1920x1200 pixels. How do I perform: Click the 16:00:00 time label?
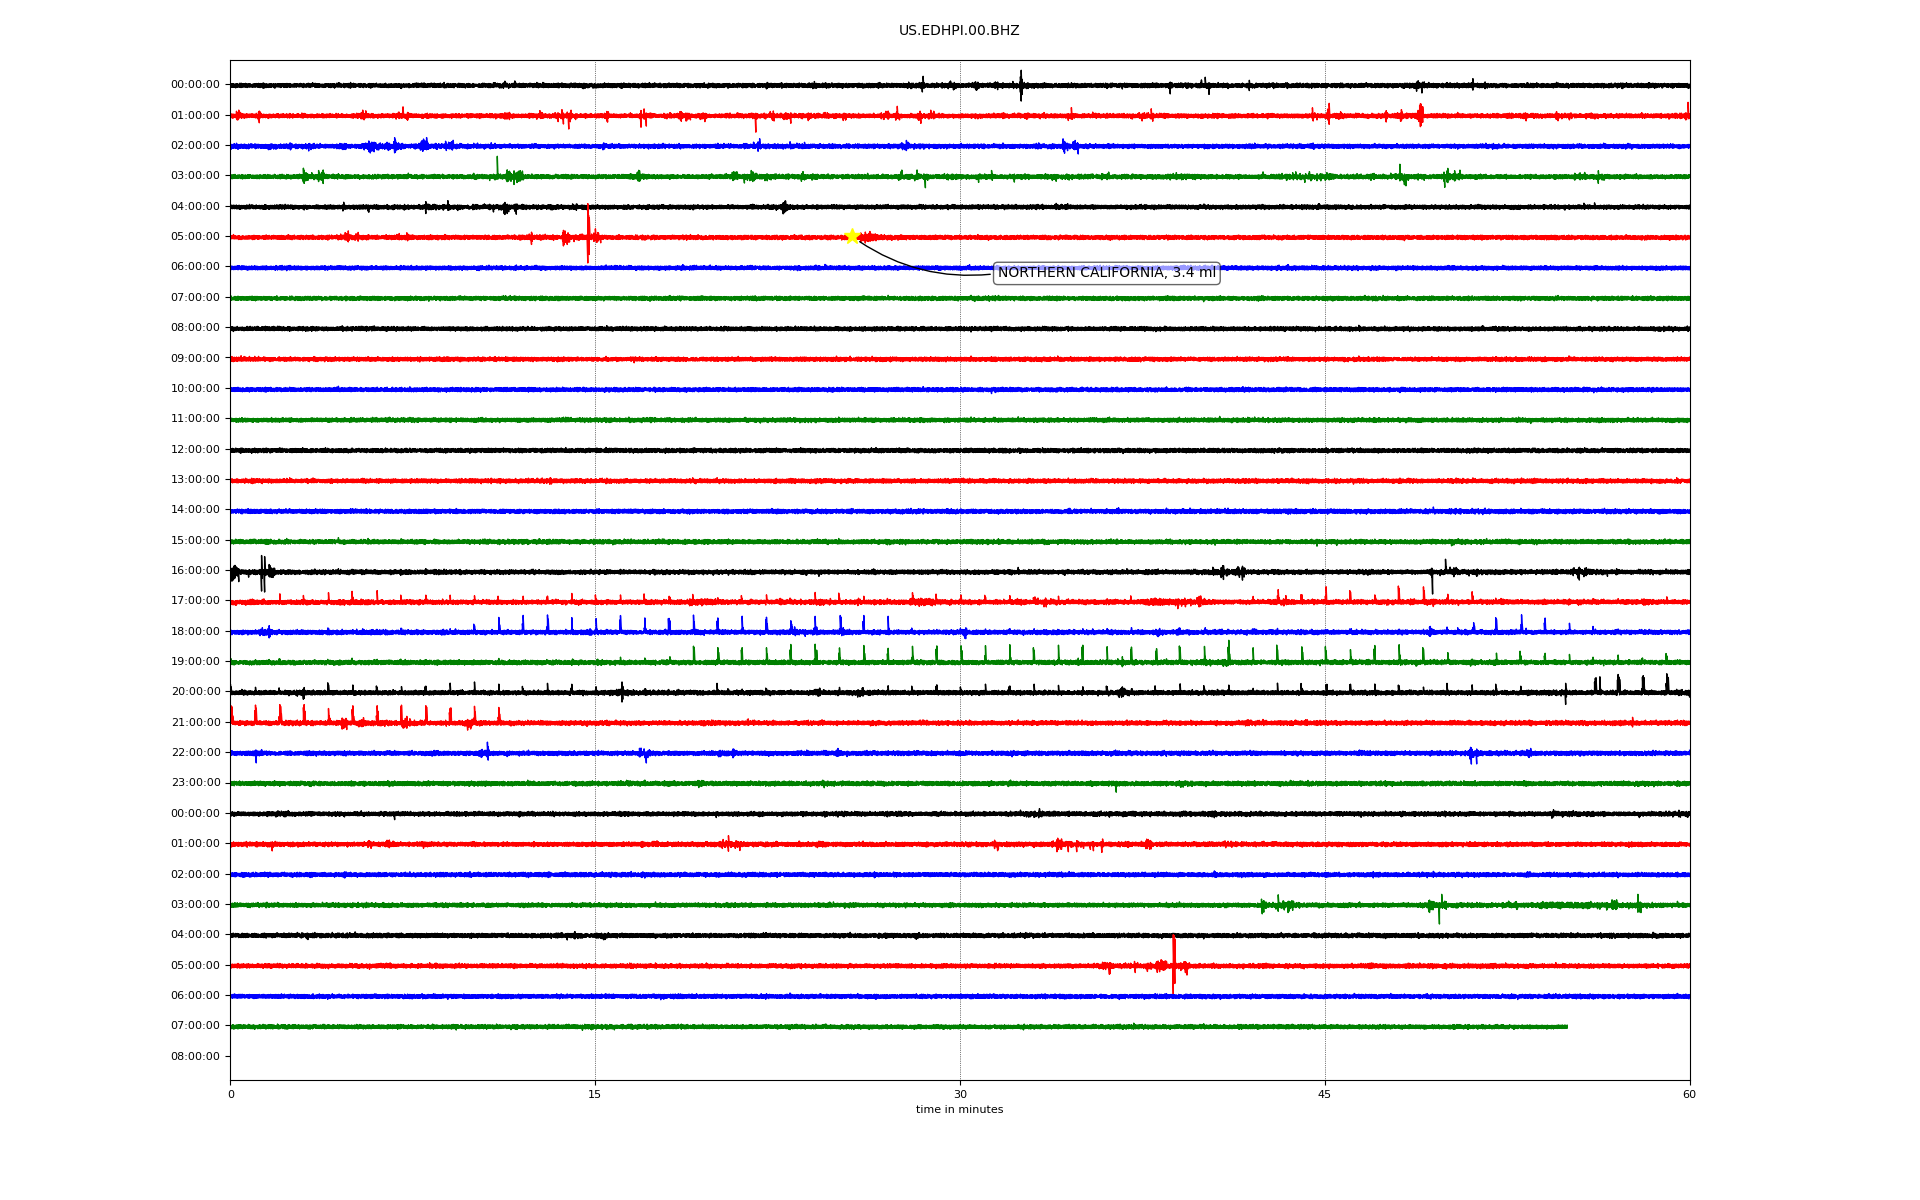(x=195, y=571)
